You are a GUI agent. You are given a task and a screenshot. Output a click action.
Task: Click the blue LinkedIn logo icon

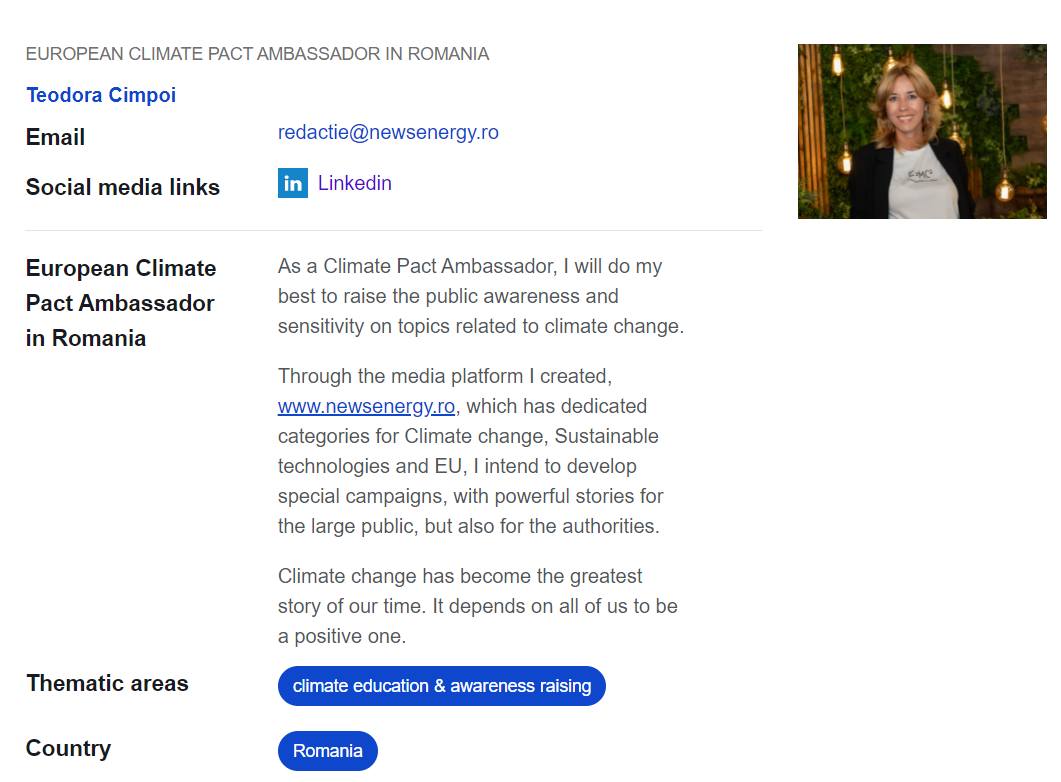pyautogui.click(x=292, y=183)
